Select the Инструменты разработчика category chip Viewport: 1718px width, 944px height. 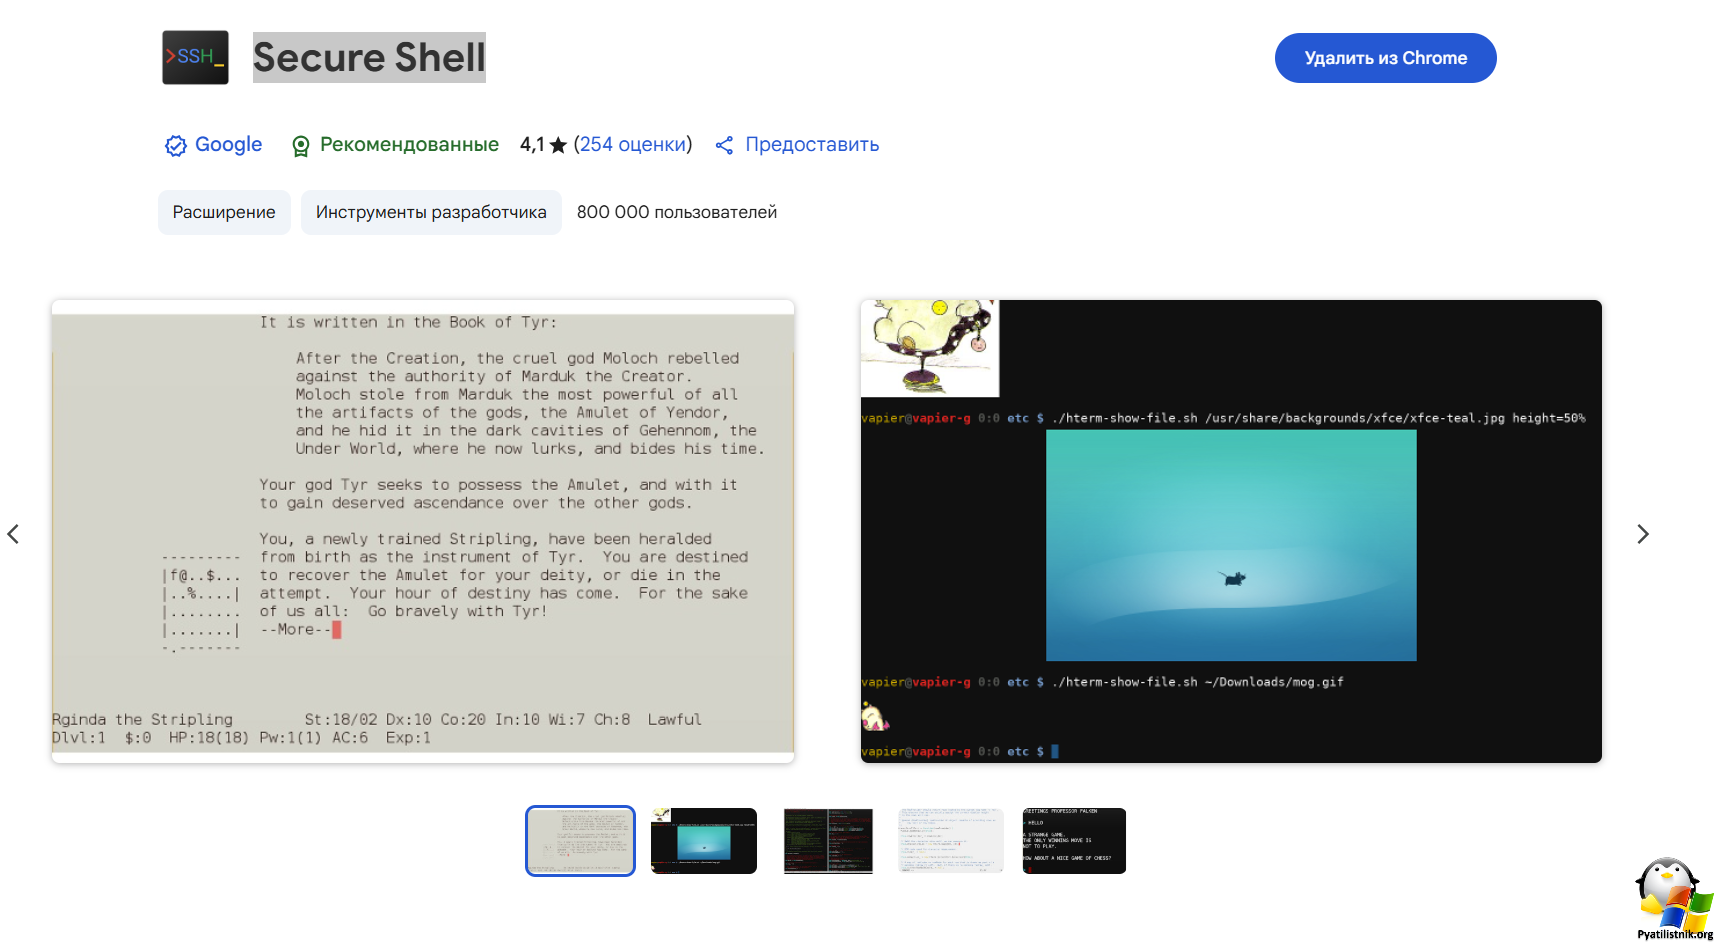pyautogui.click(x=431, y=212)
